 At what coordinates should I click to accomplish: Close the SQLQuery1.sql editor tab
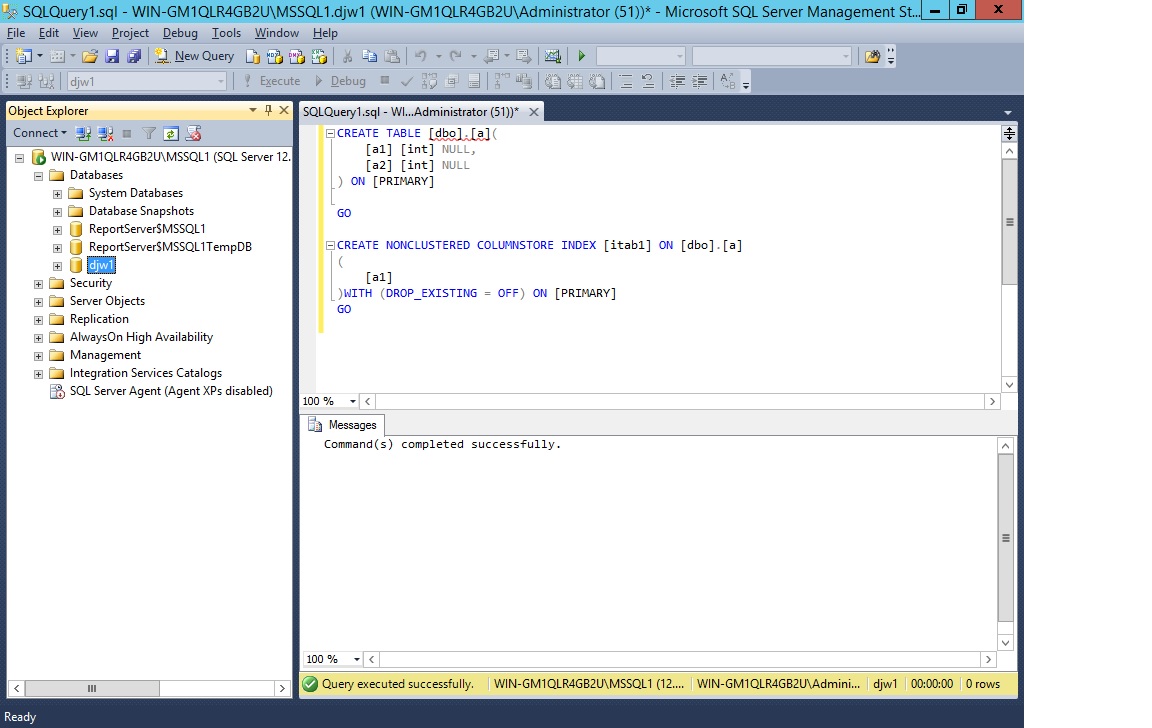(533, 113)
